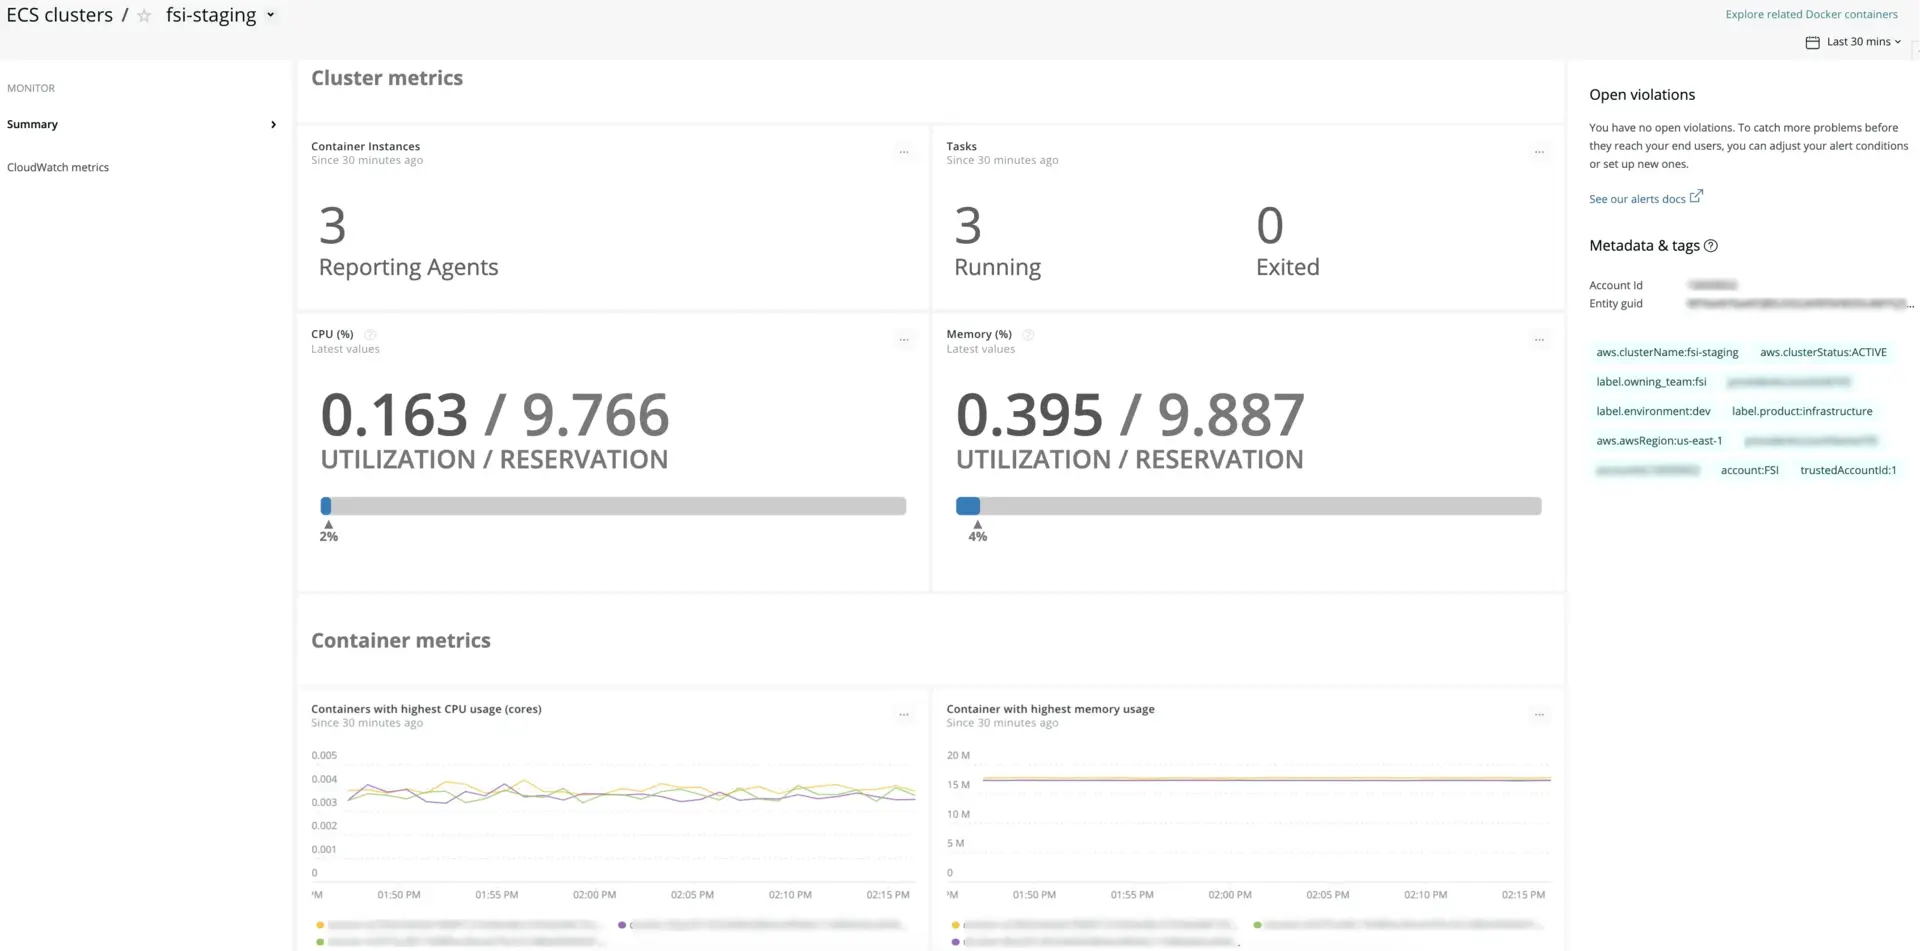The image size is (1920, 951).
Task: Open Container Instances widget options menu
Action: tap(903, 153)
